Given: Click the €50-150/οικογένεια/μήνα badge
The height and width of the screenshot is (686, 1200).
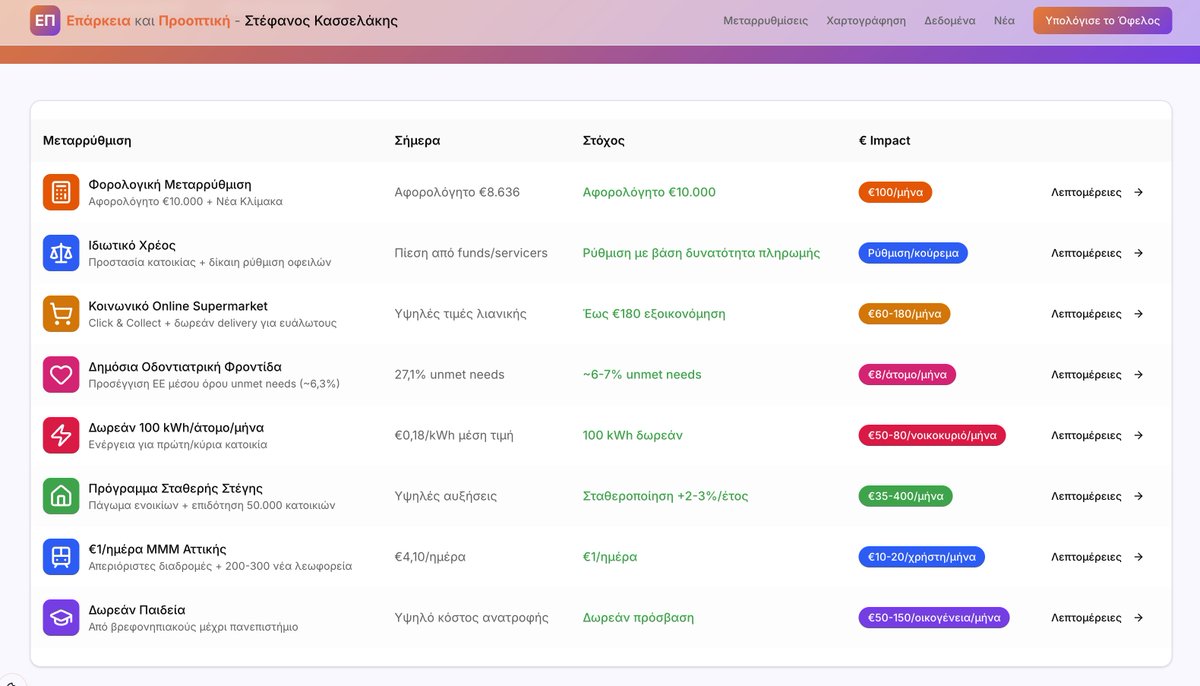Looking at the screenshot, I should 934,617.
